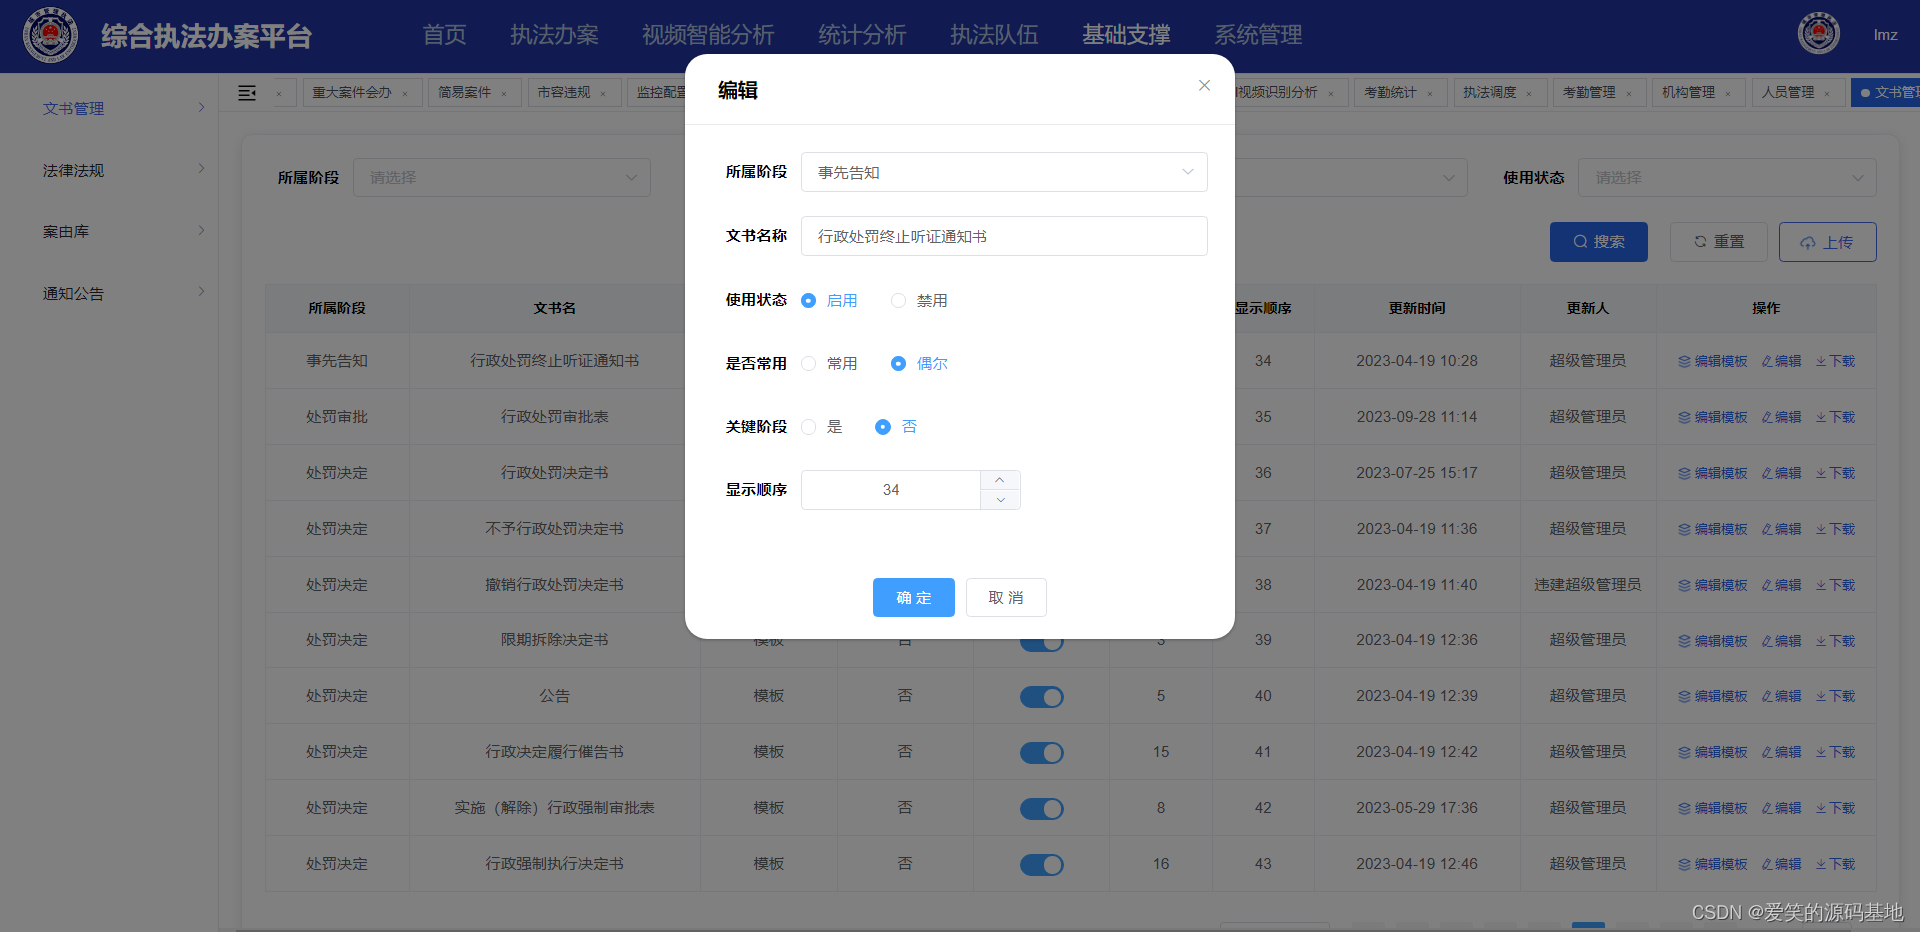Click 编辑模板 in the 不予行政处罚决定书 row

coord(1712,529)
